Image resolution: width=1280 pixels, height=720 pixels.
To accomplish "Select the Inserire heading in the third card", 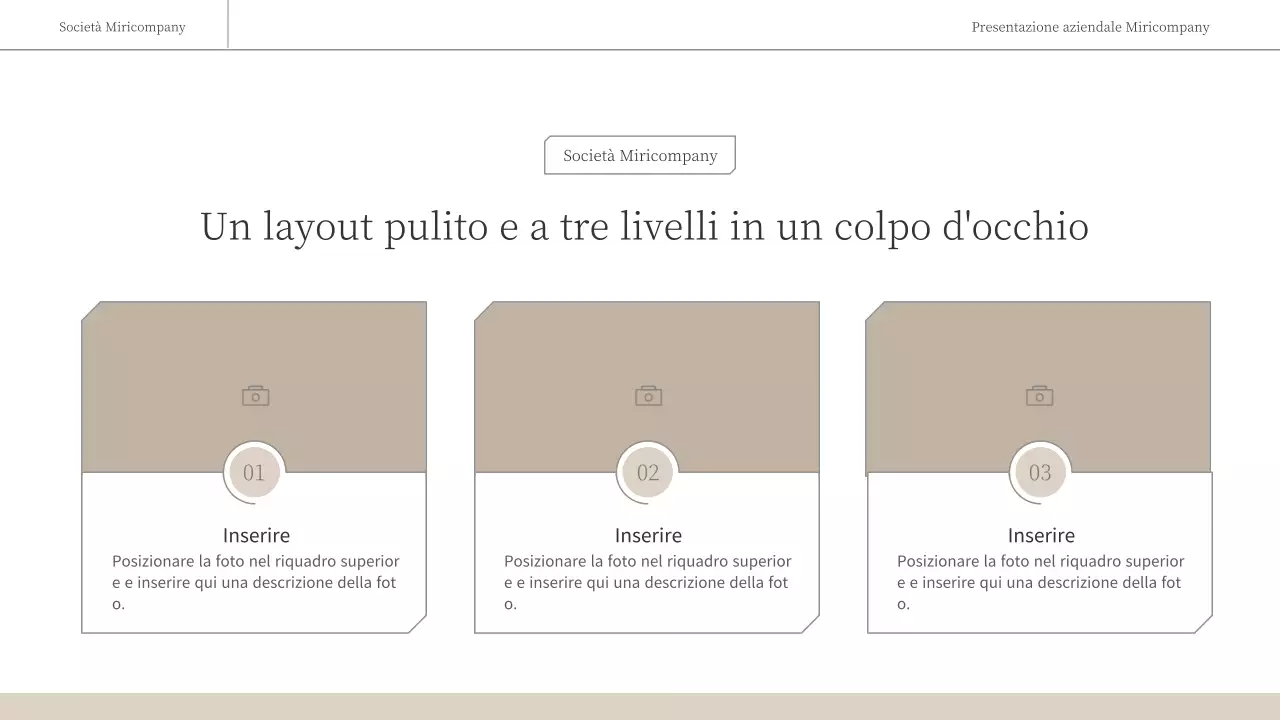I will pos(1040,535).
